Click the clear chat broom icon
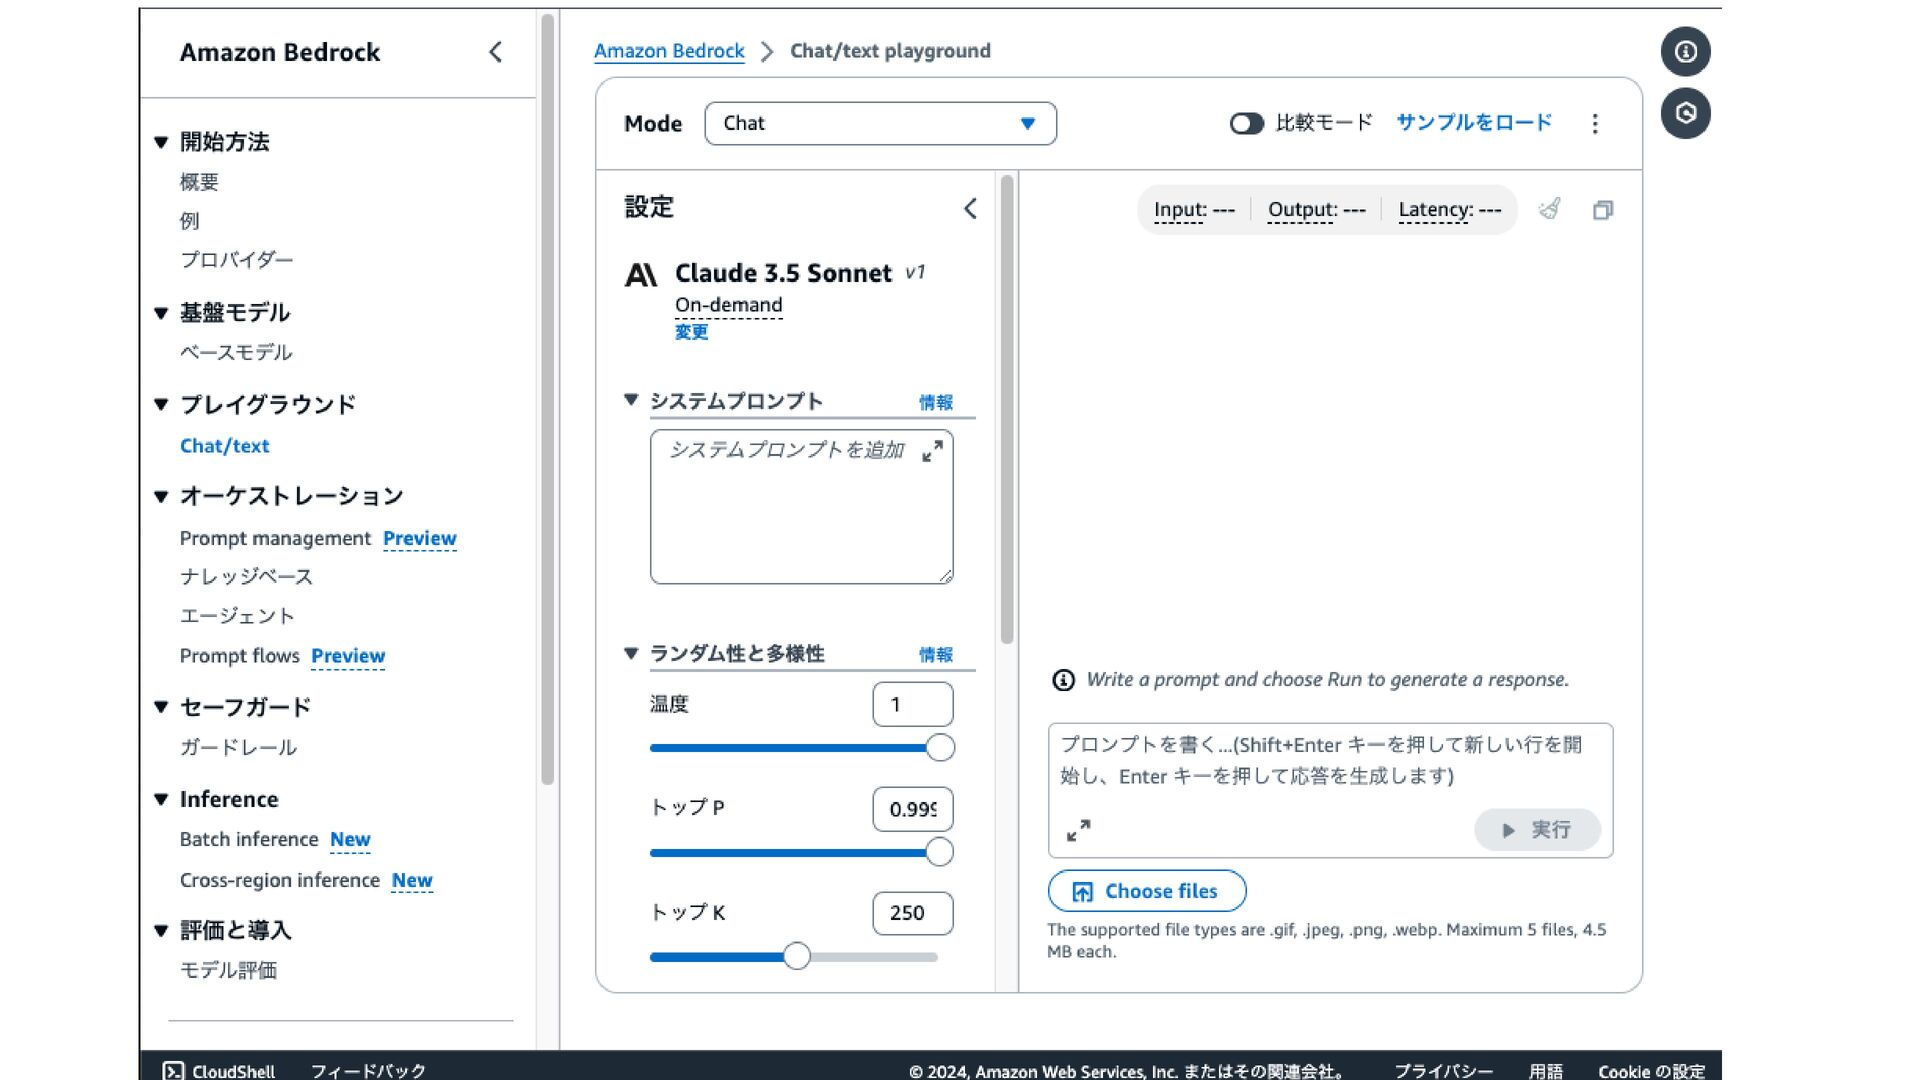The height and width of the screenshot is (1080, 1920). pyautogui.click(x=1549, y=209)
